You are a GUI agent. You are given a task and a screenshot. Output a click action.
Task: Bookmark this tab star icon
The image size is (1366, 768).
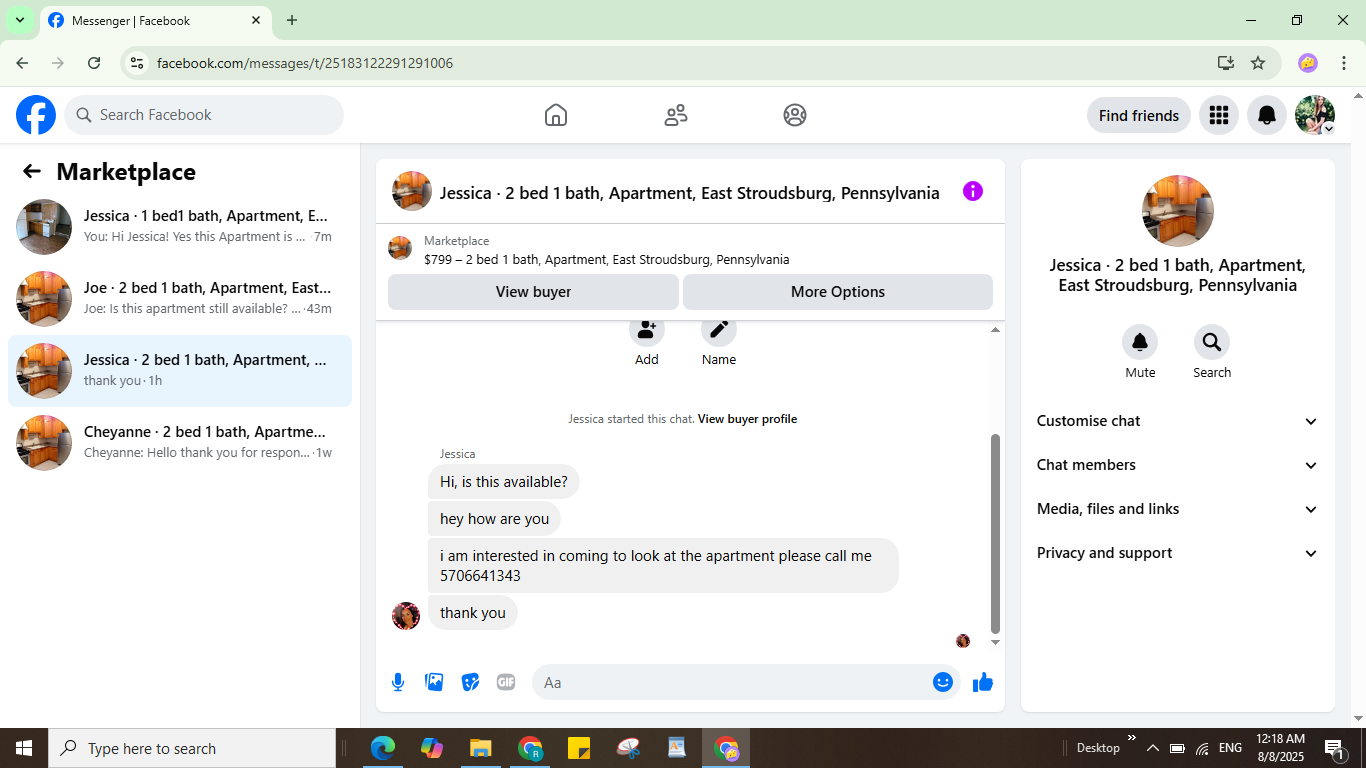pos(1258,63)
